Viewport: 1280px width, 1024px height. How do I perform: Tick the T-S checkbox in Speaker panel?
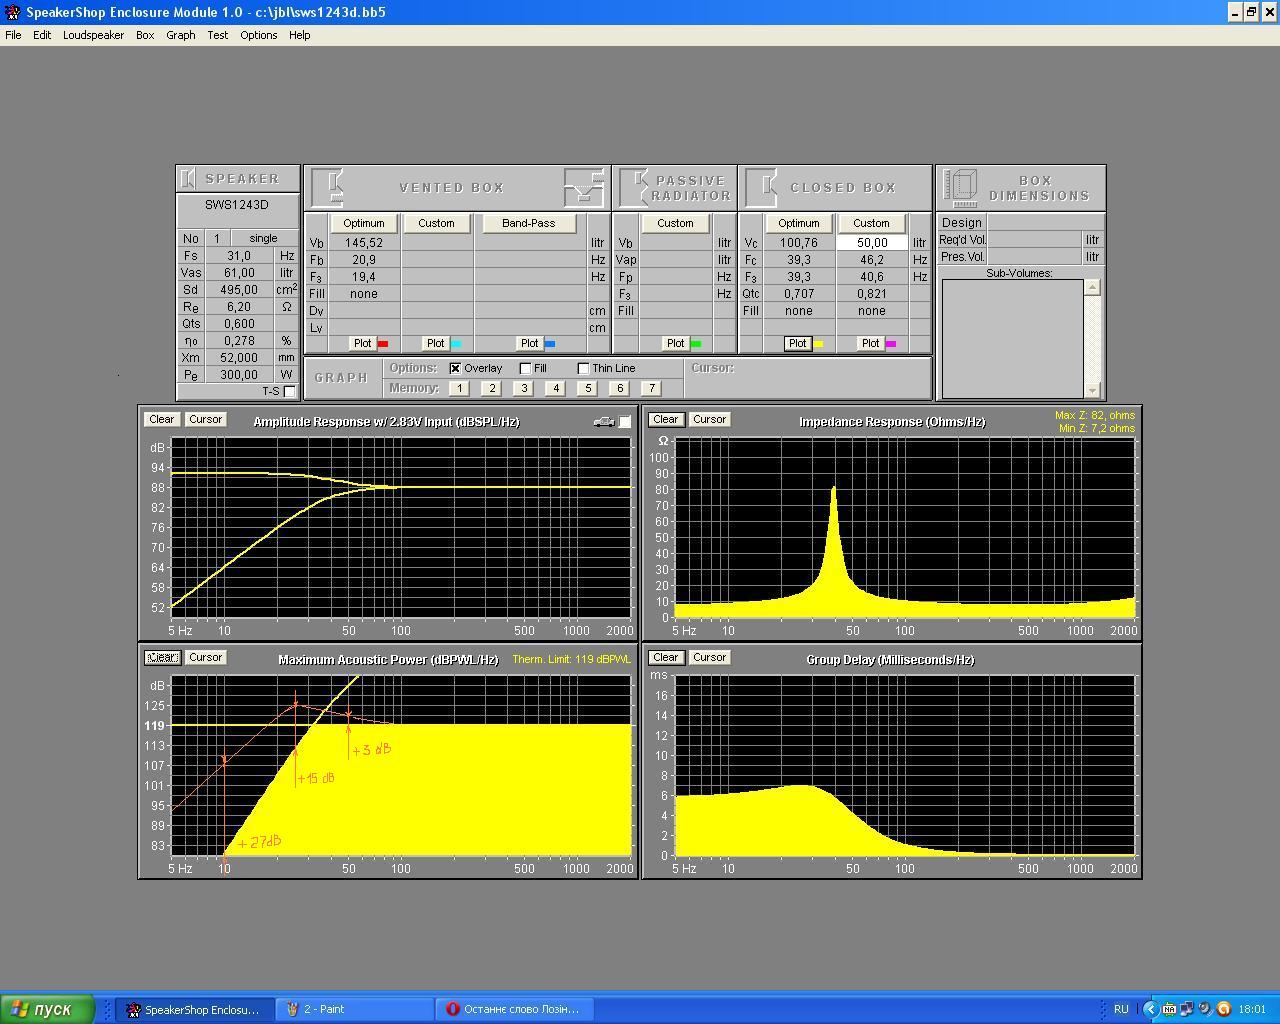pos(290,391)
